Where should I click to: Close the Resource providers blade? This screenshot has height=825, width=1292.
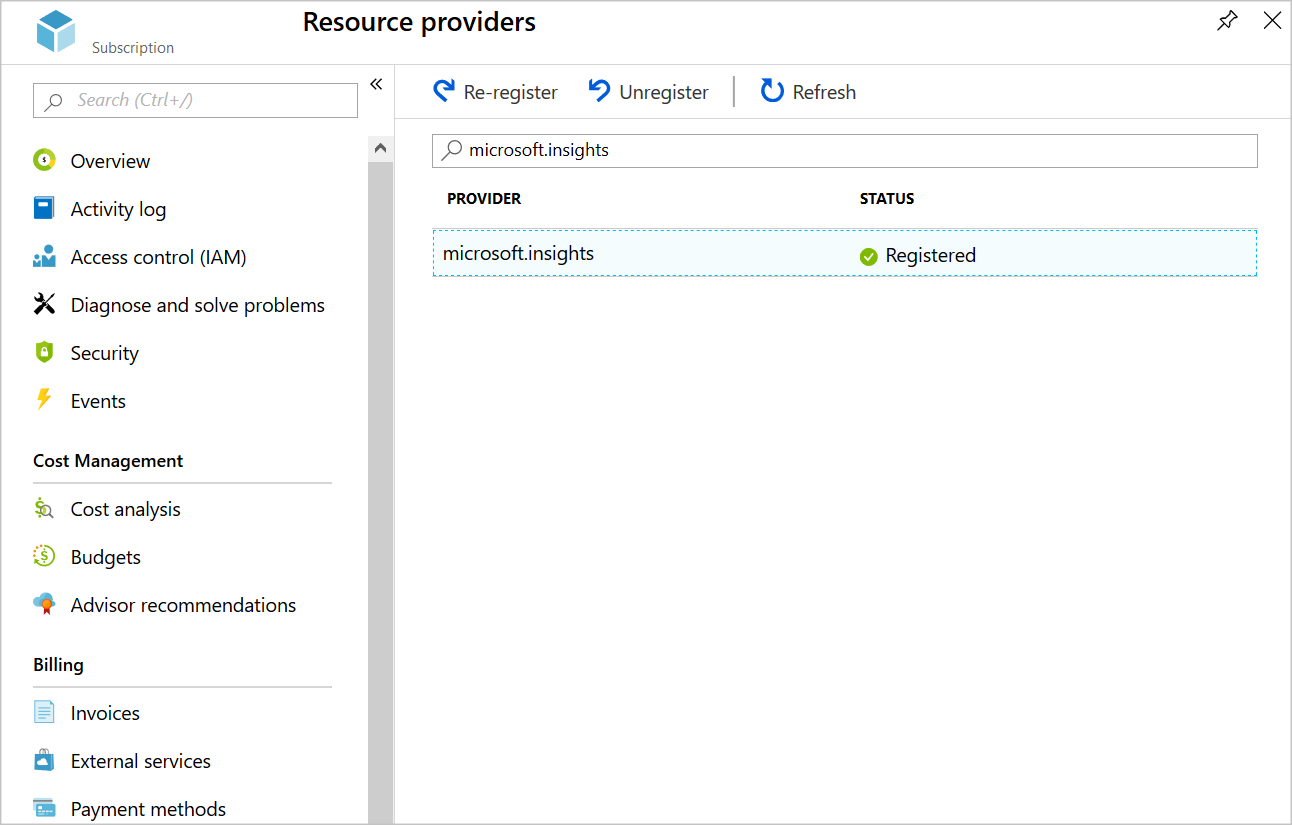coord(1272,21)
